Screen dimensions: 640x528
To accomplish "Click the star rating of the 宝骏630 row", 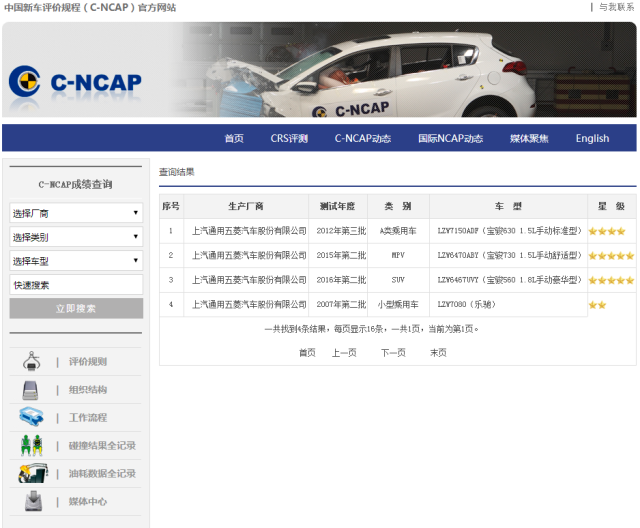I will pyautogui.click(x=607, y=231).
